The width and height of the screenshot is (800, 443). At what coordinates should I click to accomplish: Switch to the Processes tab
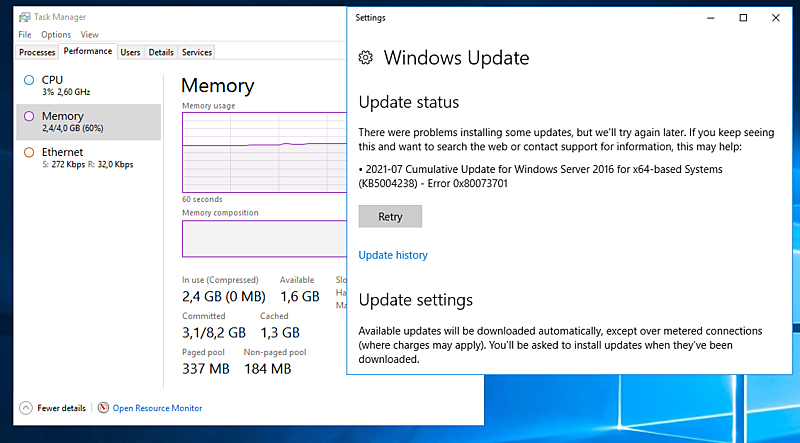[x=37, y=52]
